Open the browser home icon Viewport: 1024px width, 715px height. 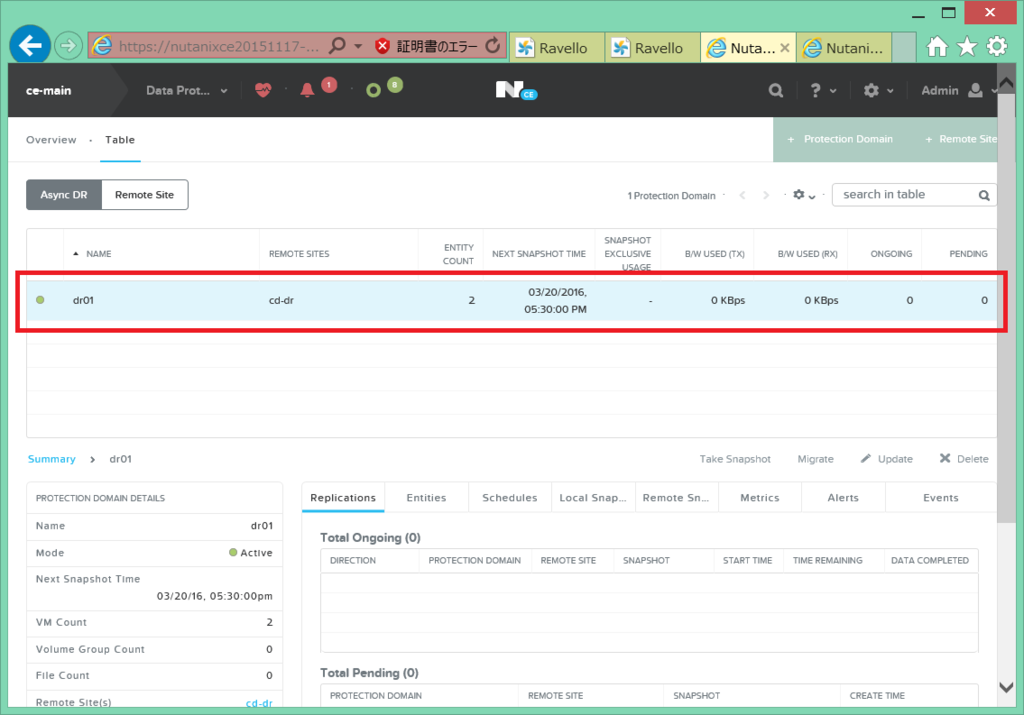[x=937, y=46]
